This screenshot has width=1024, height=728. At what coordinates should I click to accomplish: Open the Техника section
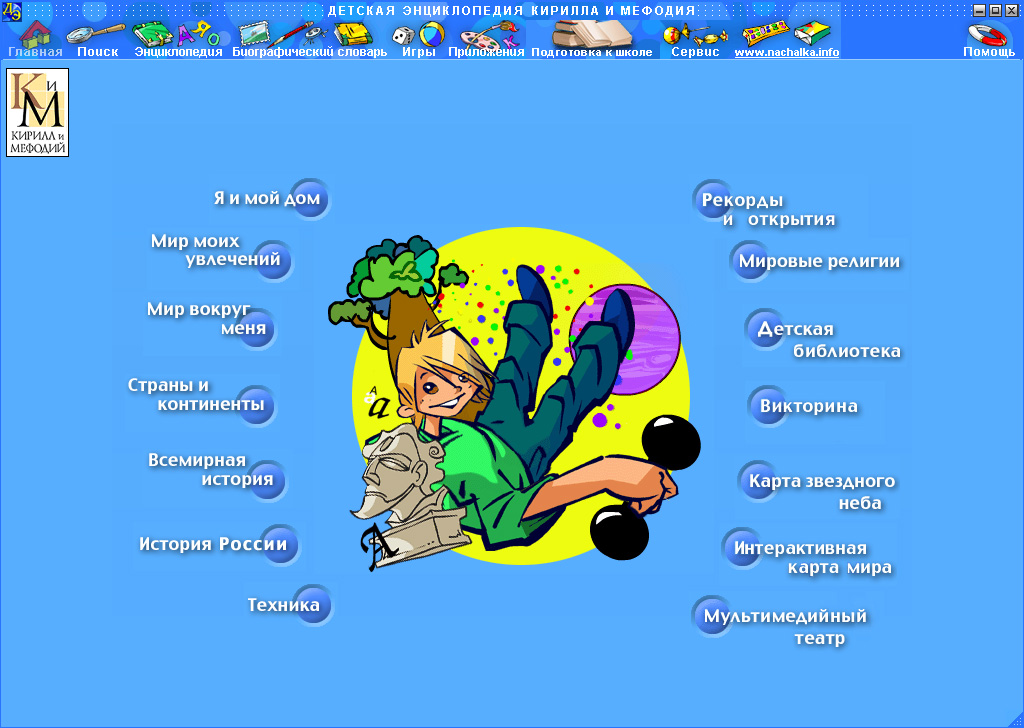pyautogui.click(x=289, y=605)
